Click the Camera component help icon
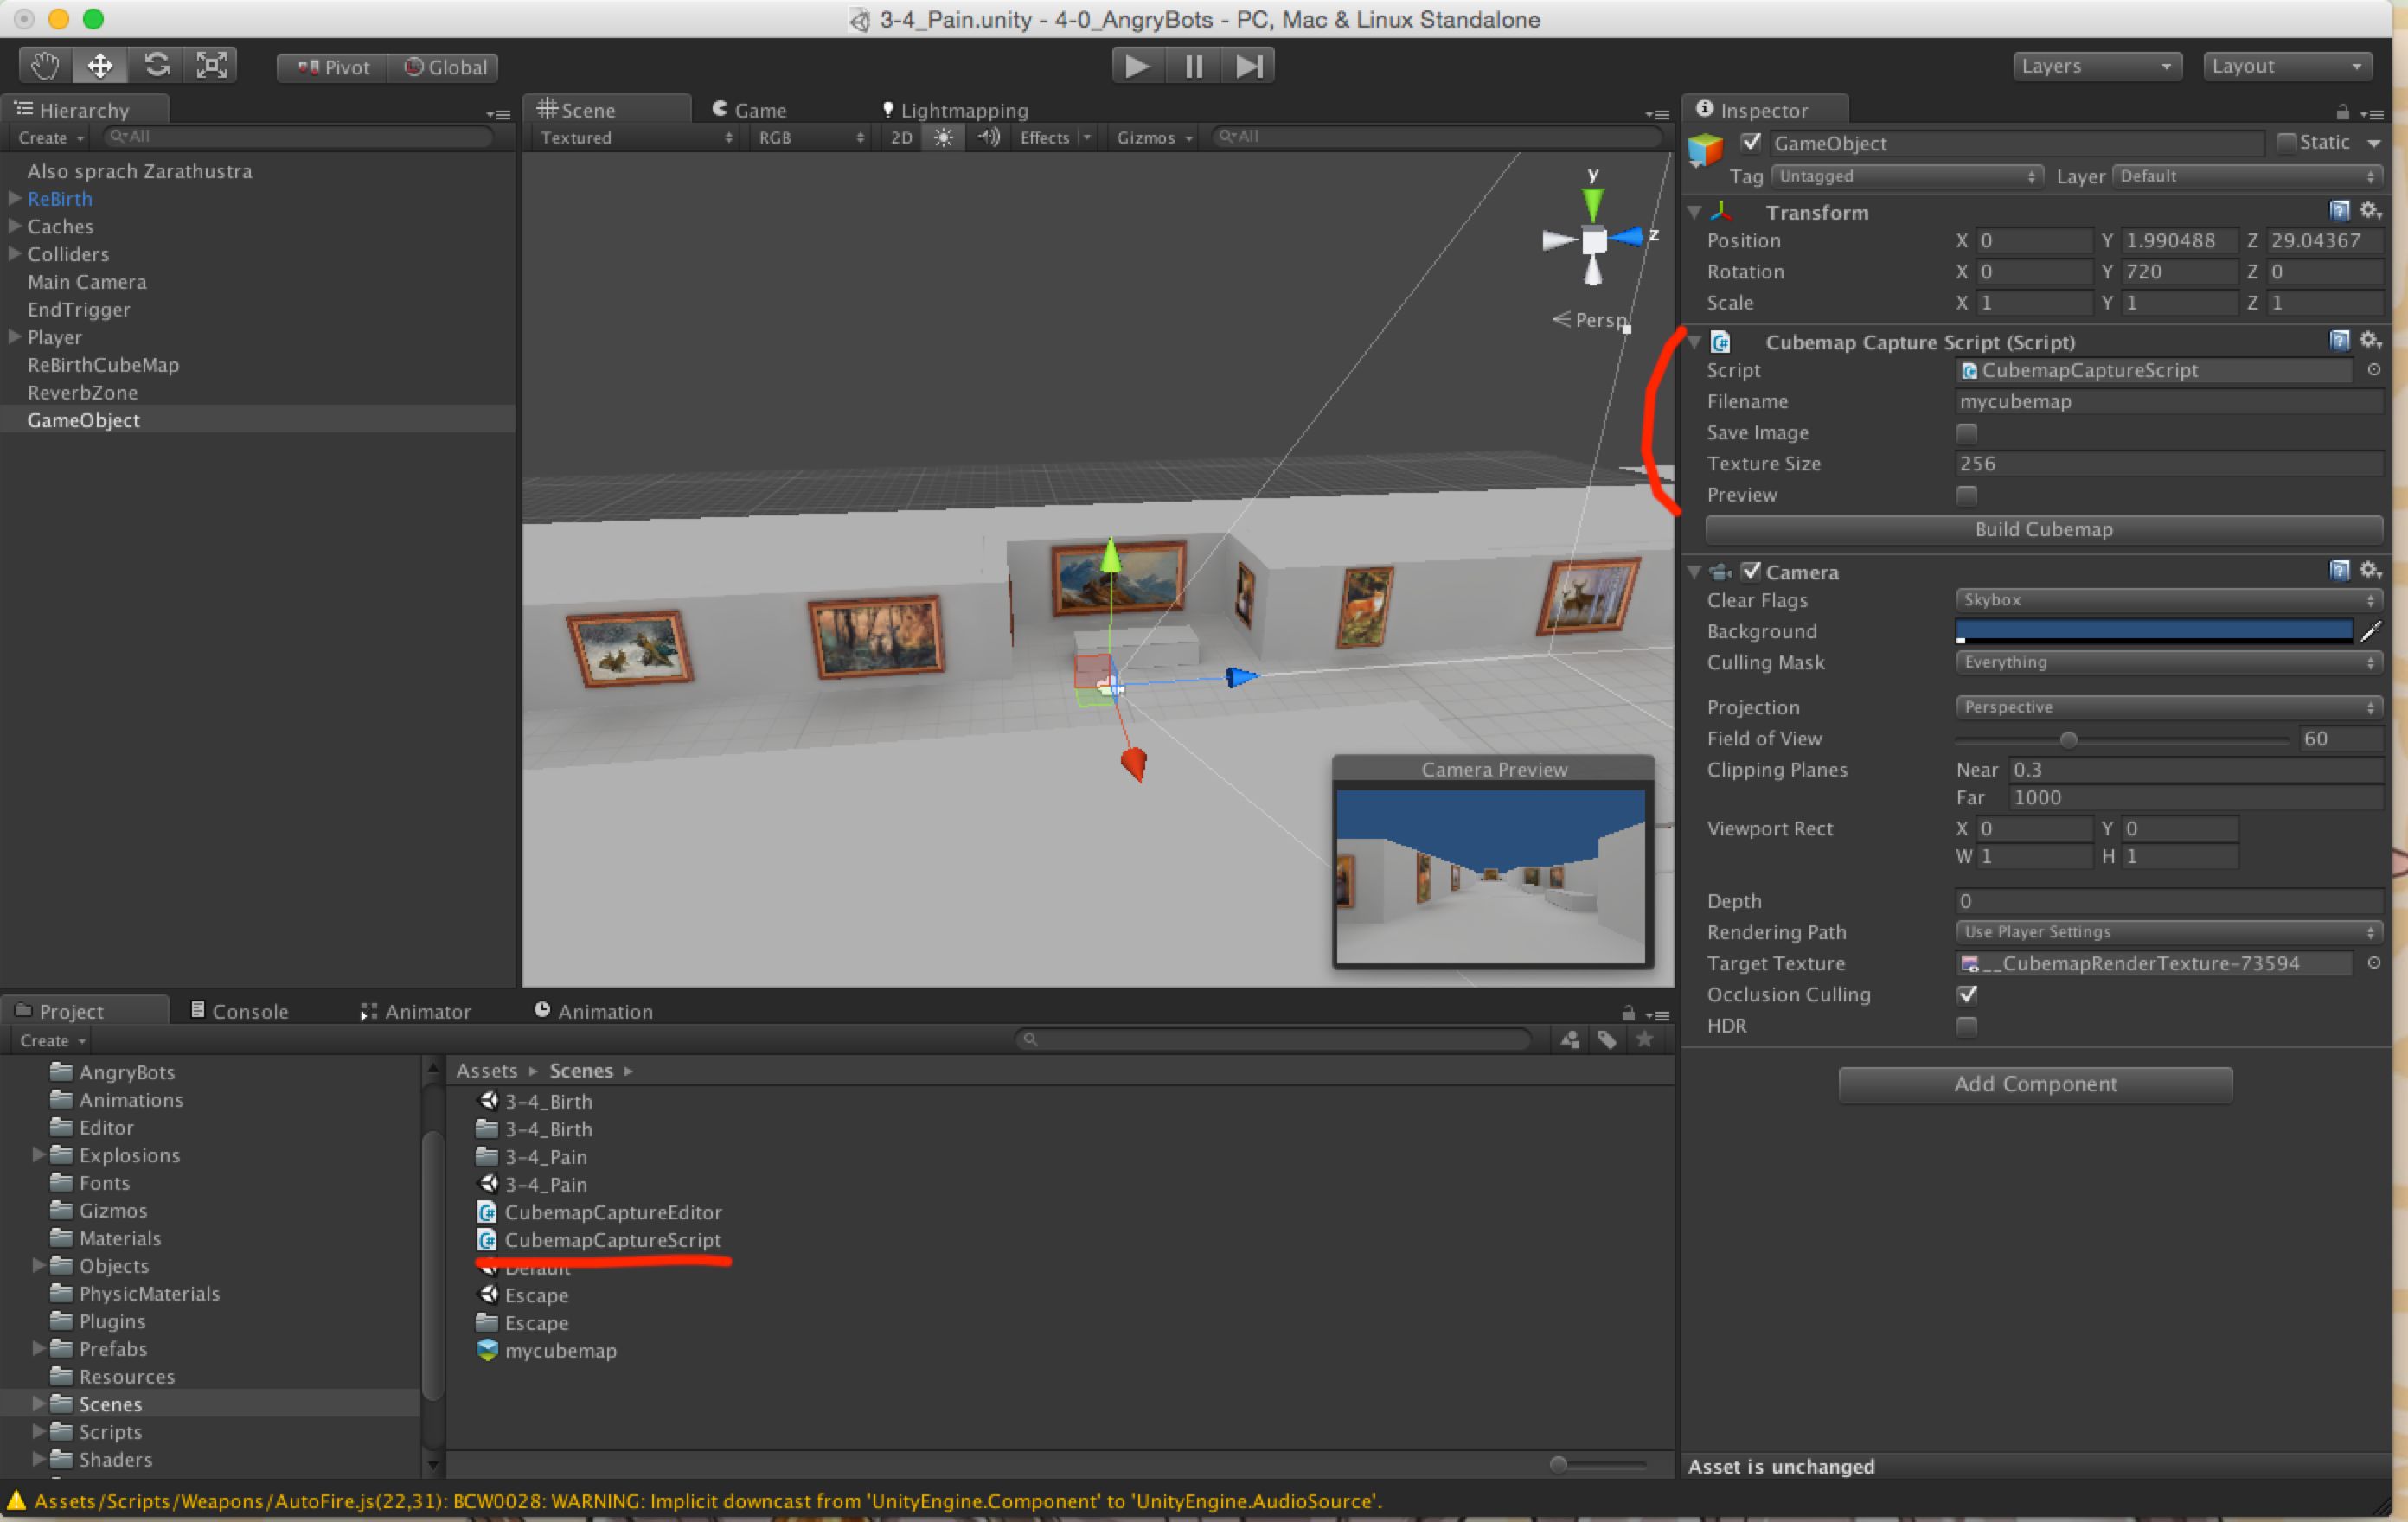2408x1522 pixels. click(x=2339, y=571)
